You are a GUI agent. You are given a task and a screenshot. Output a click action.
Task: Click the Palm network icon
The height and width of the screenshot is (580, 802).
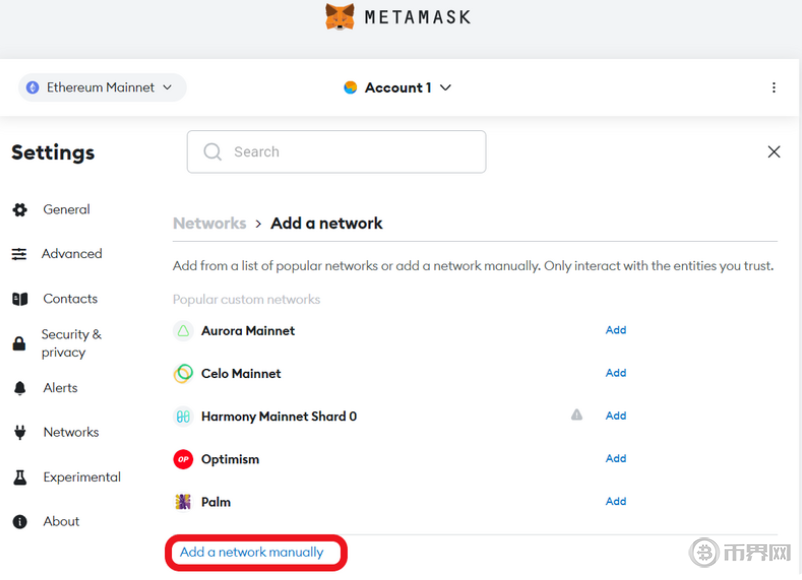coord(183,502)
